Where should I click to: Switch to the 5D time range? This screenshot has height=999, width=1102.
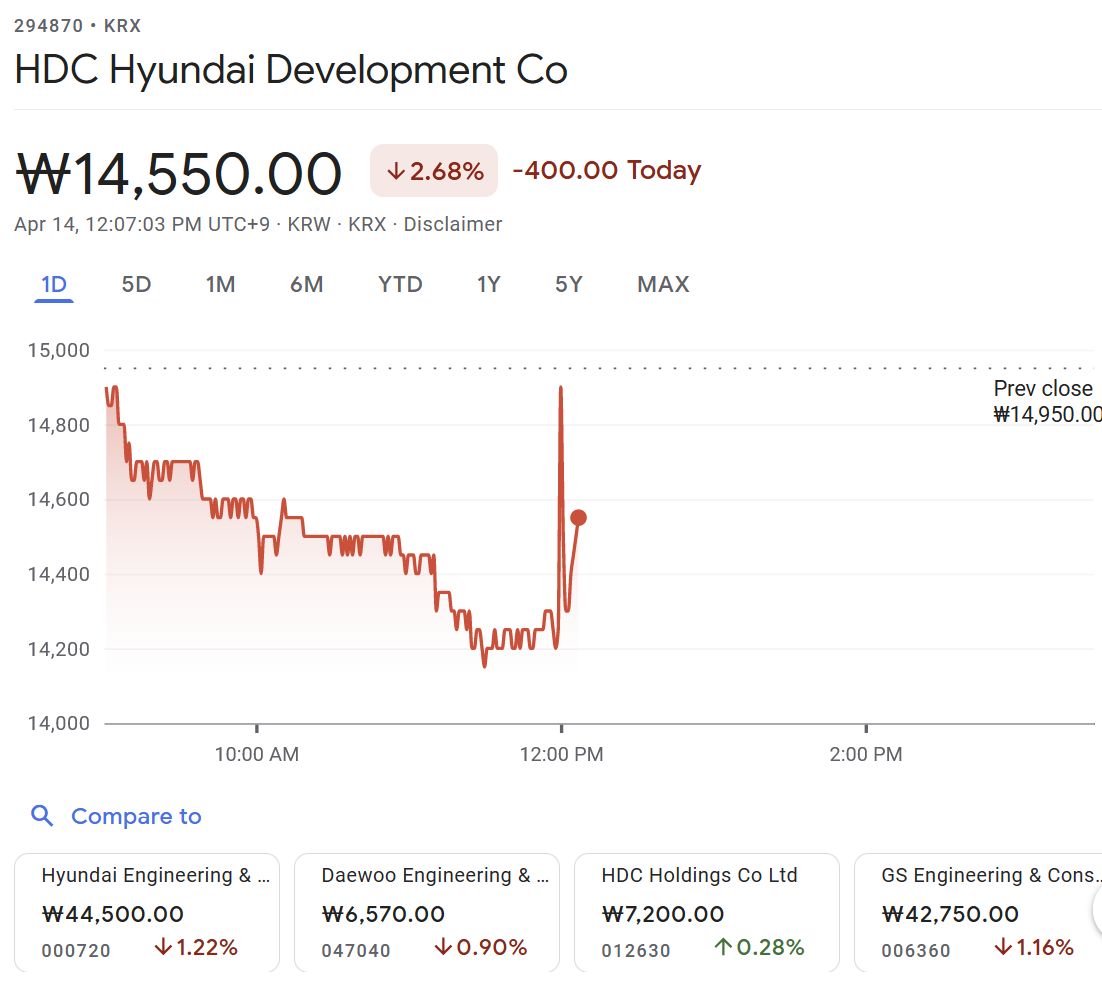tap(136, 285)
